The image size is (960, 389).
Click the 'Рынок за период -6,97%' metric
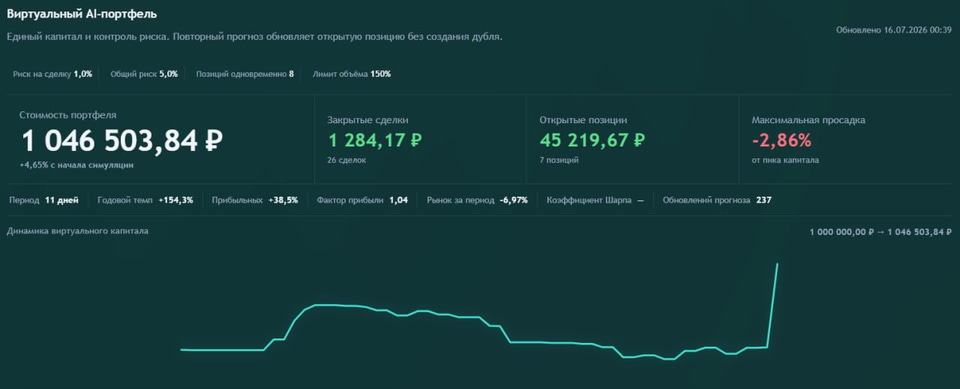click(478, 200)
